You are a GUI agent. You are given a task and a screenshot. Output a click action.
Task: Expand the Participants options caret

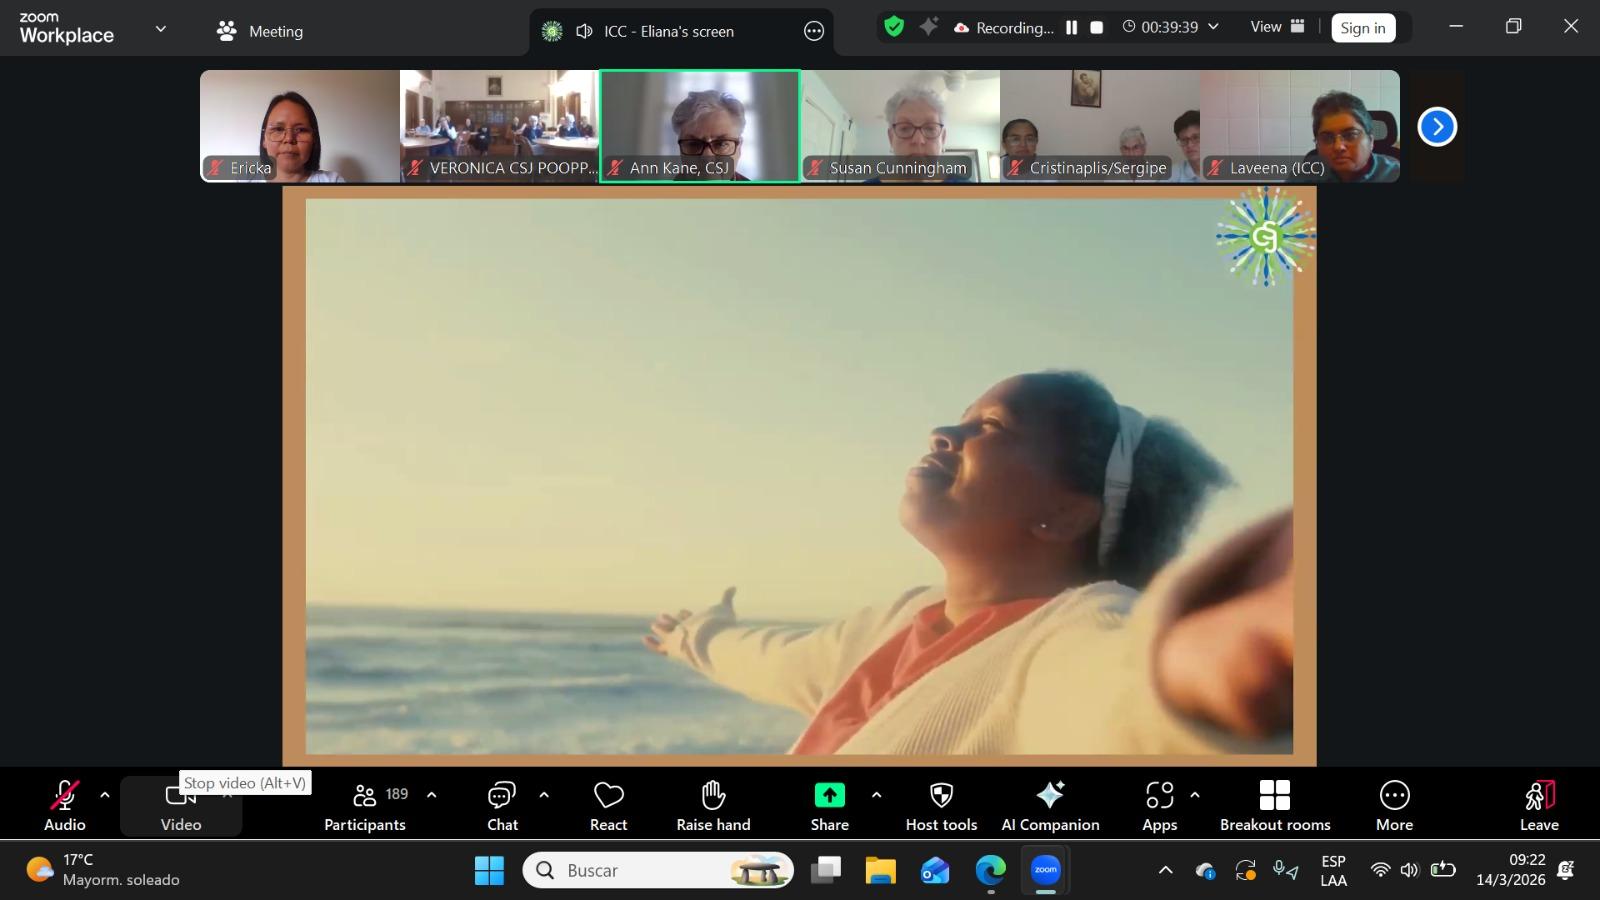(432, 795)
